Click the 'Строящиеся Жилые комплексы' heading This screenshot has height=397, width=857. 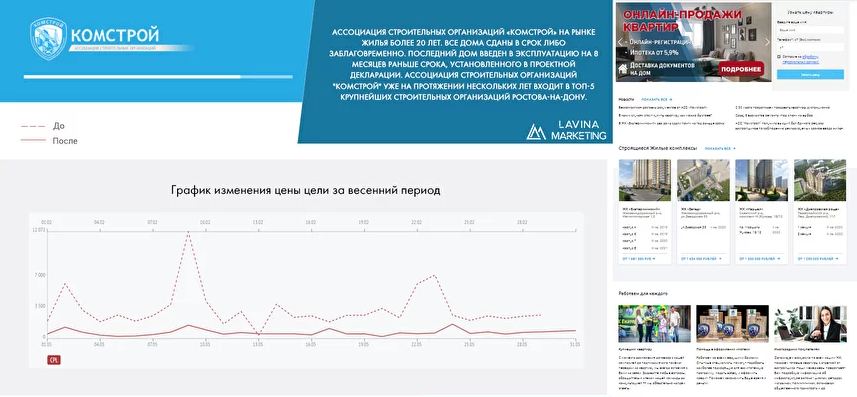[x=658, y=148]
